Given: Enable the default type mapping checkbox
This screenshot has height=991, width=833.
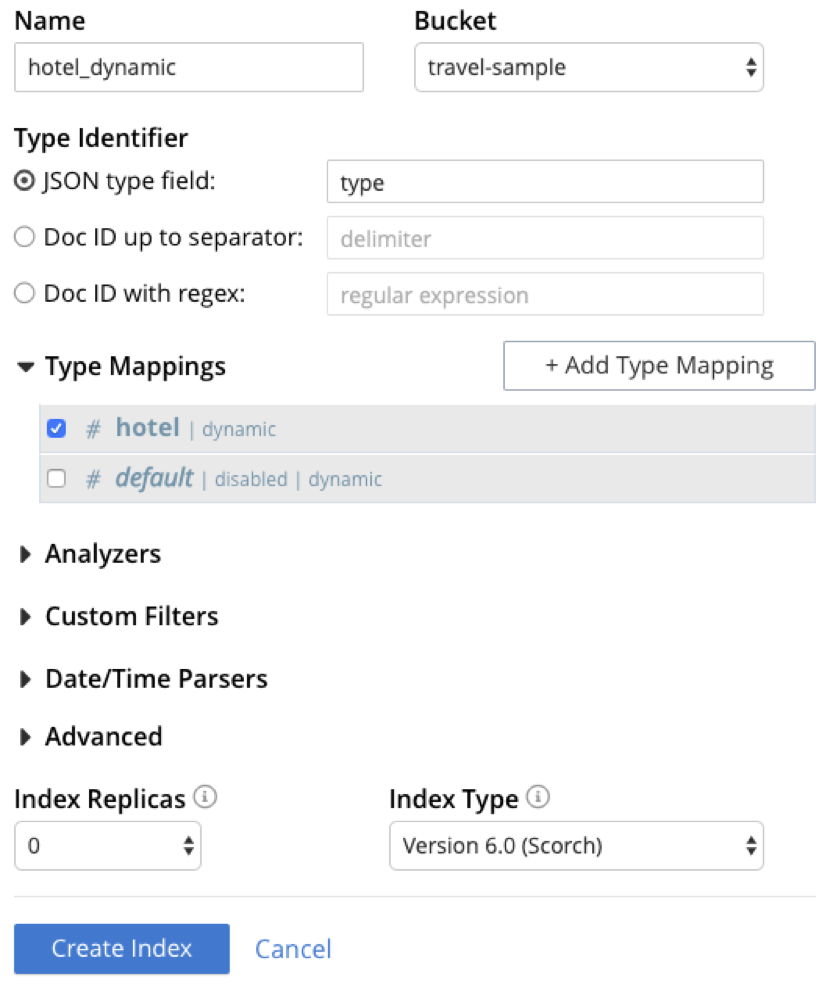Looking at the screenshot, I should tap(56, 478).
